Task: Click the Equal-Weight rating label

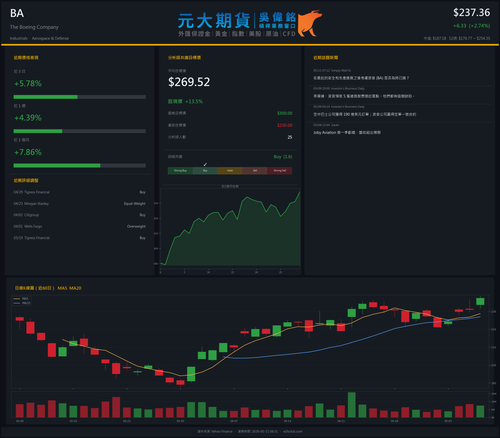Action: tap(135, 203)
